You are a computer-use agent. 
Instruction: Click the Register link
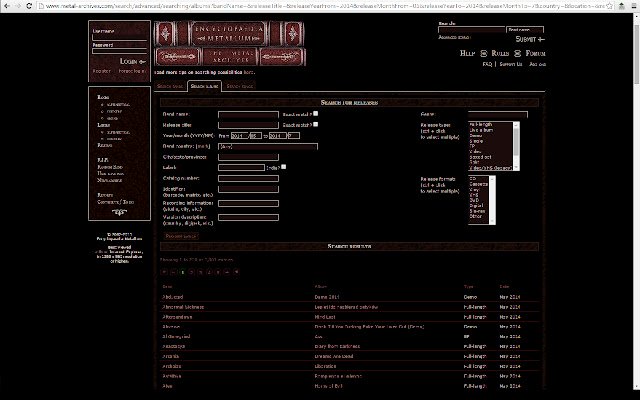tap(102, 71)
